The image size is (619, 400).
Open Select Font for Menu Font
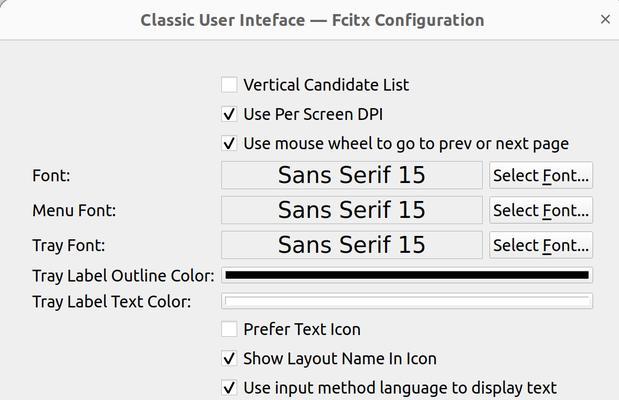[541, 210]
